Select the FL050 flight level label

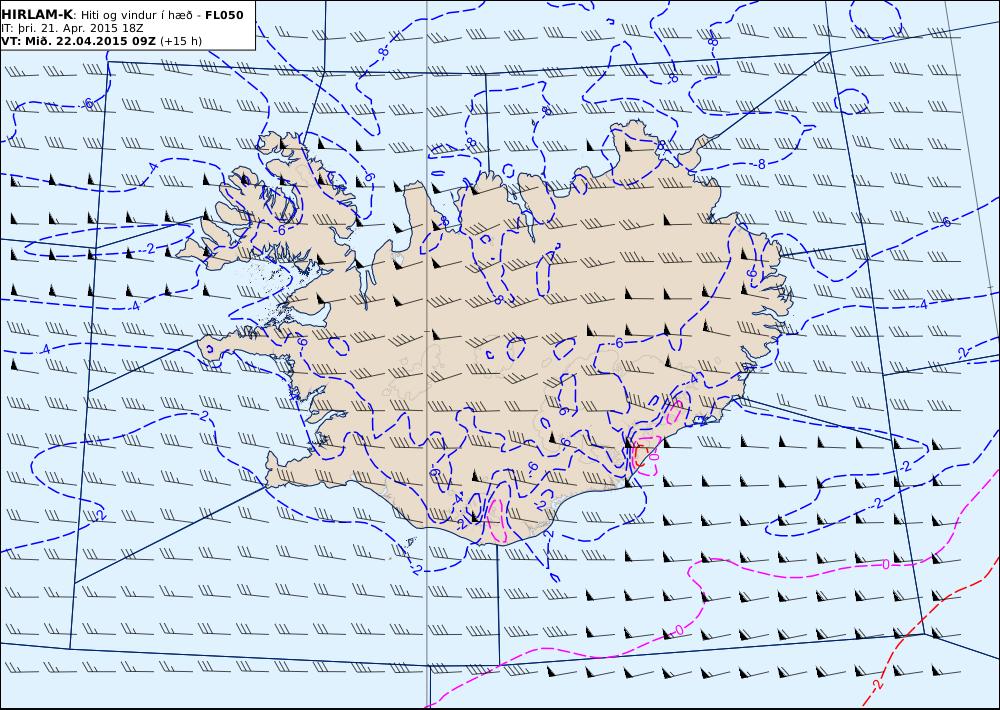tap(224, 15)
